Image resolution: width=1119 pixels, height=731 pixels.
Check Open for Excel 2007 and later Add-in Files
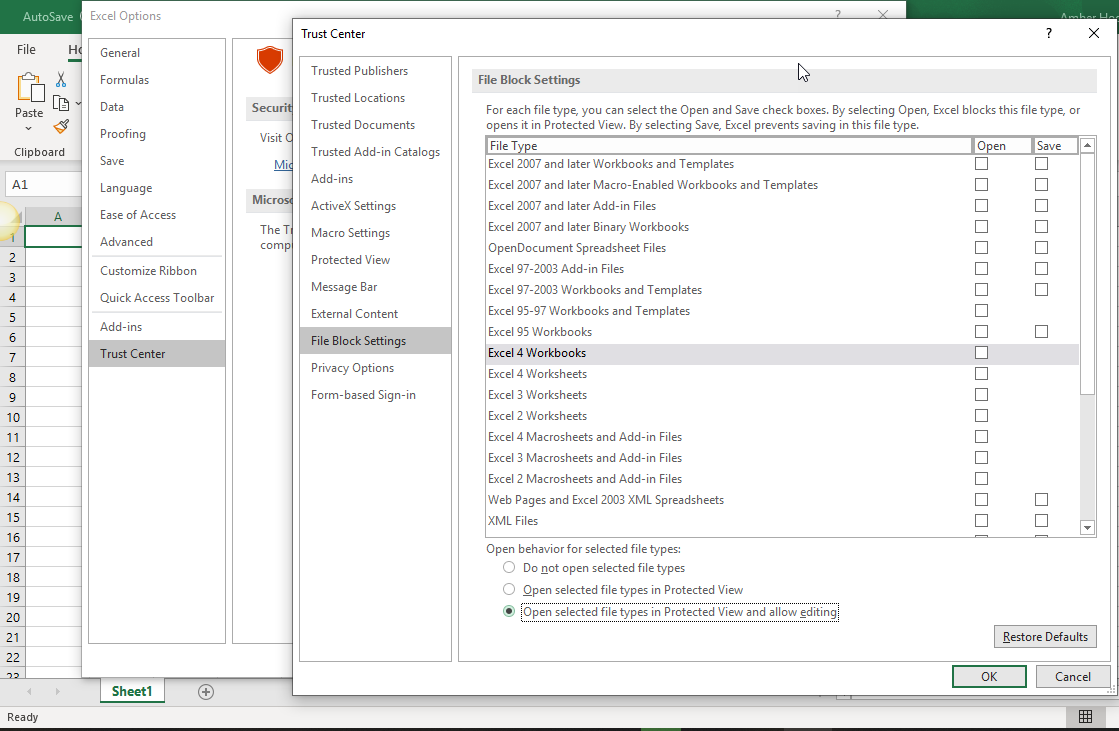[981, 206]
